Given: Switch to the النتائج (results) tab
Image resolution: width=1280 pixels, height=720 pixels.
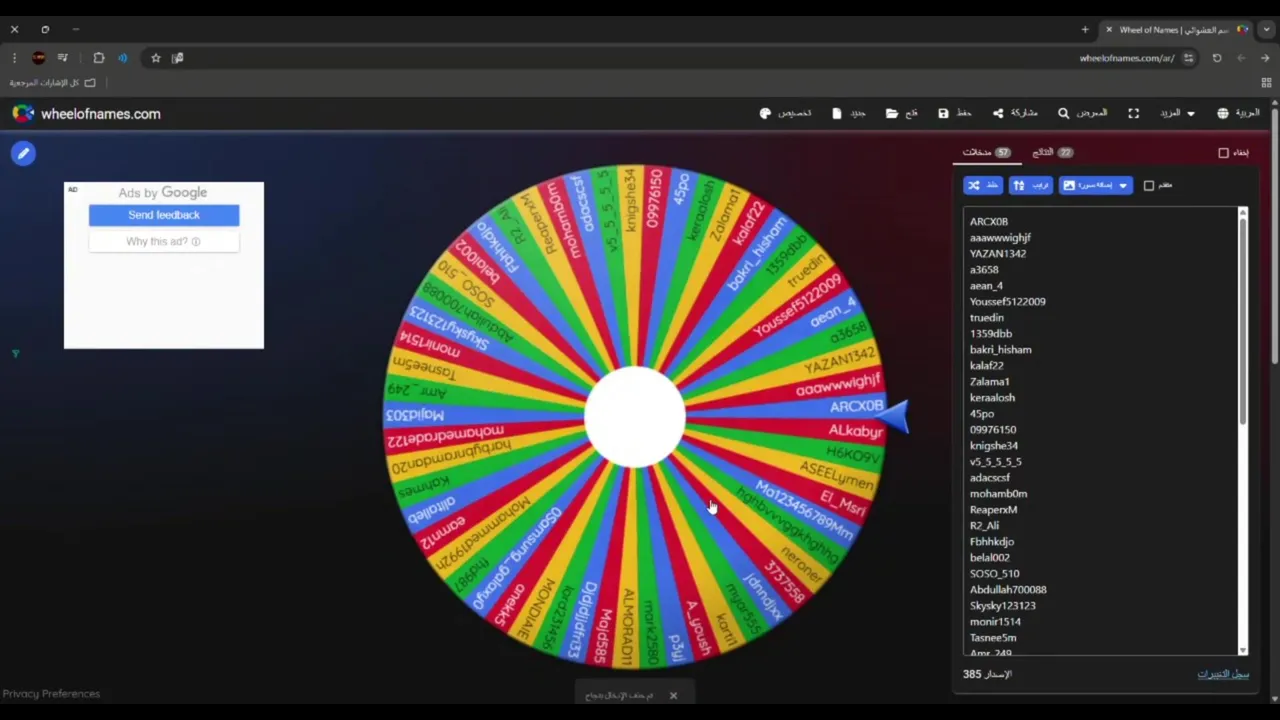Looking at the screenshot, I should coord(1053,153).
